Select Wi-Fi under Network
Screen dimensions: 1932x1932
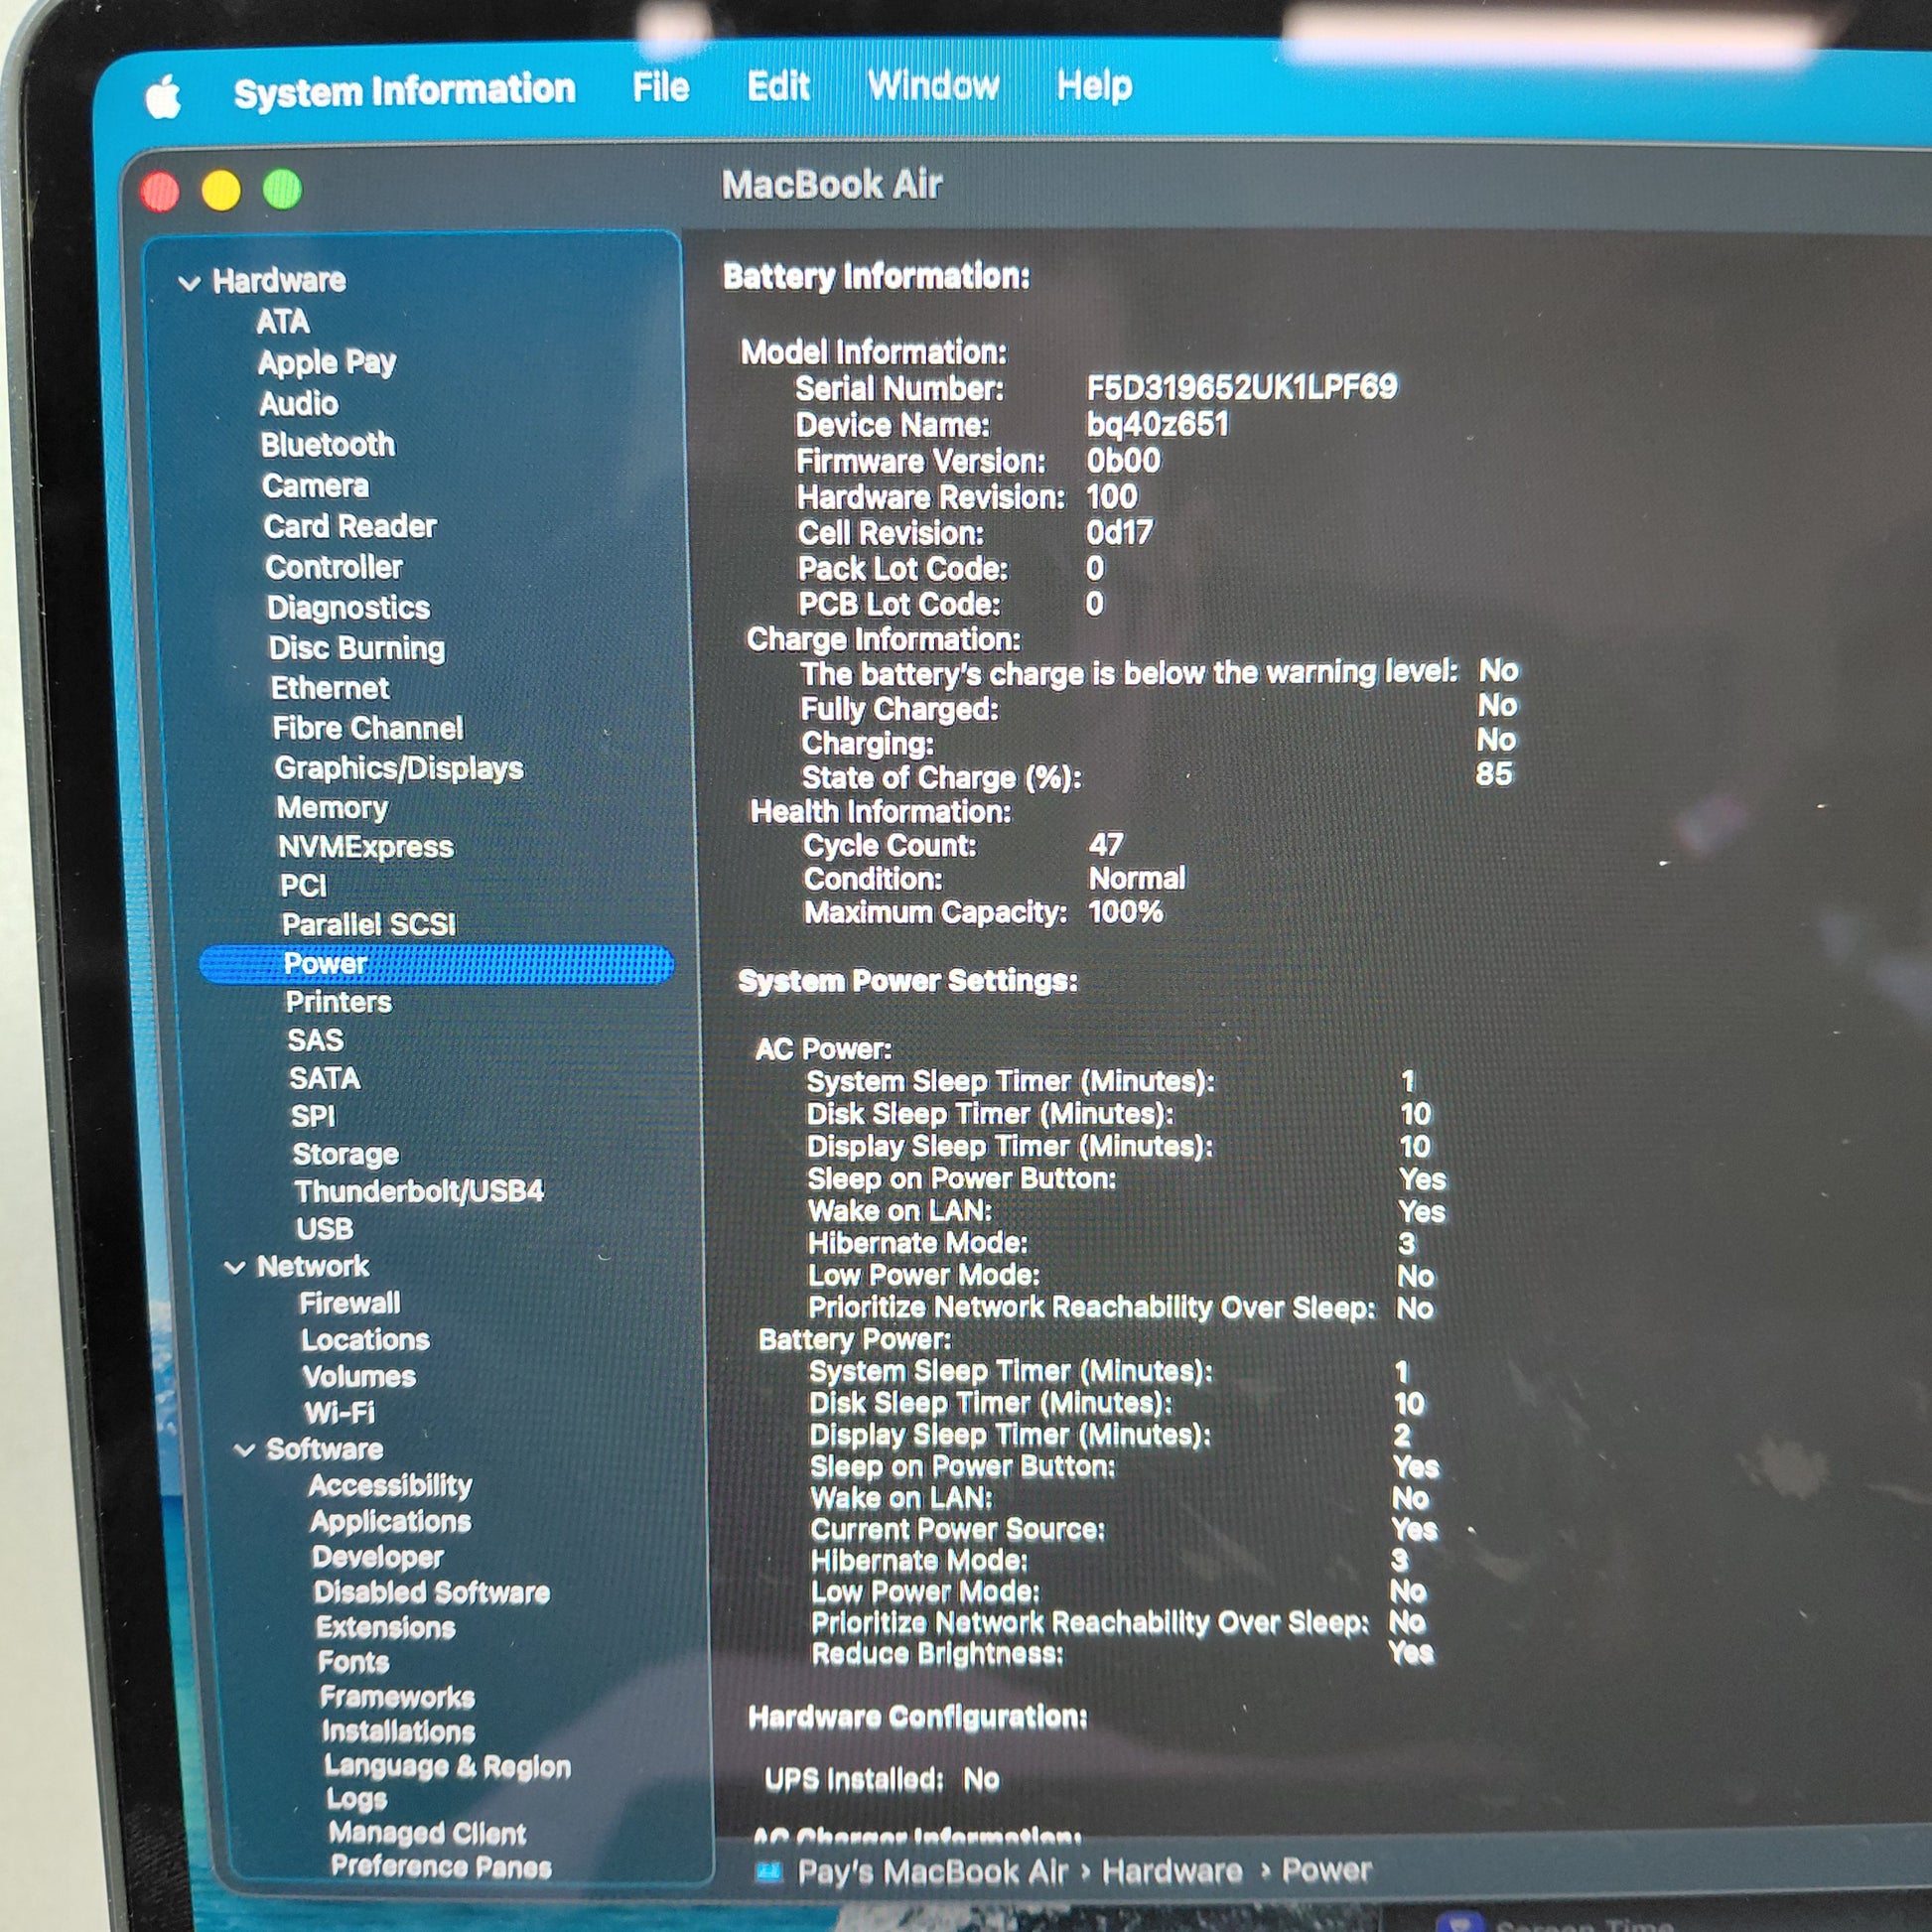click(x=339, y=1412)
